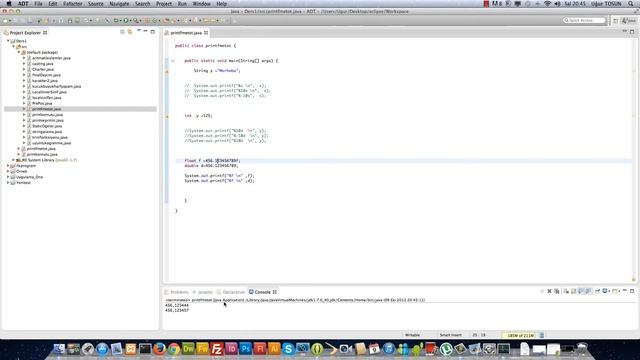Expand the Ornek project
640x360 pixels.
[x=8, y=171]
